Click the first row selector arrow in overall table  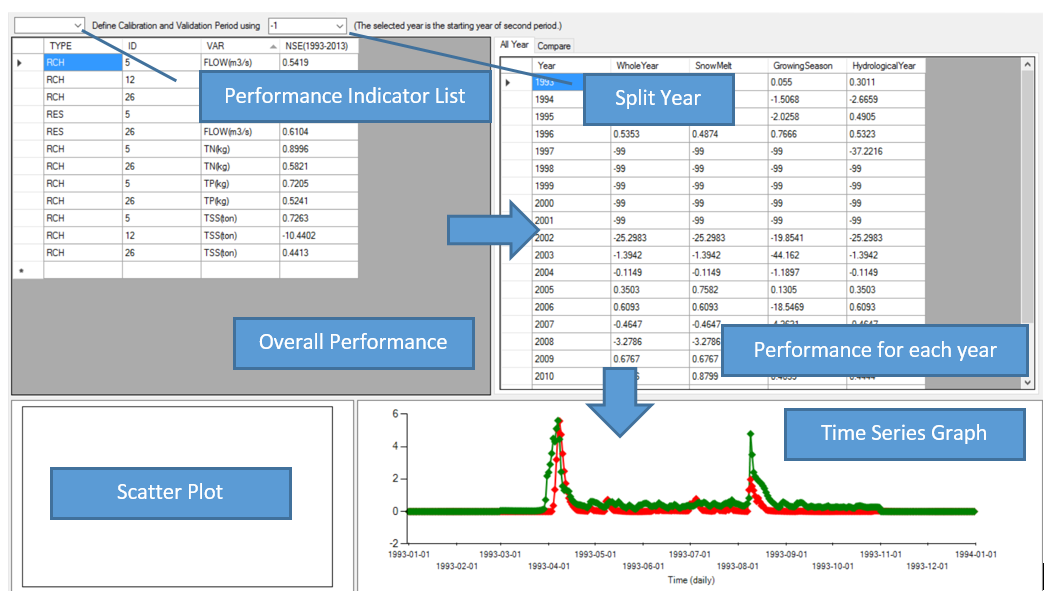pyautogui.click(x=27, y=62)
